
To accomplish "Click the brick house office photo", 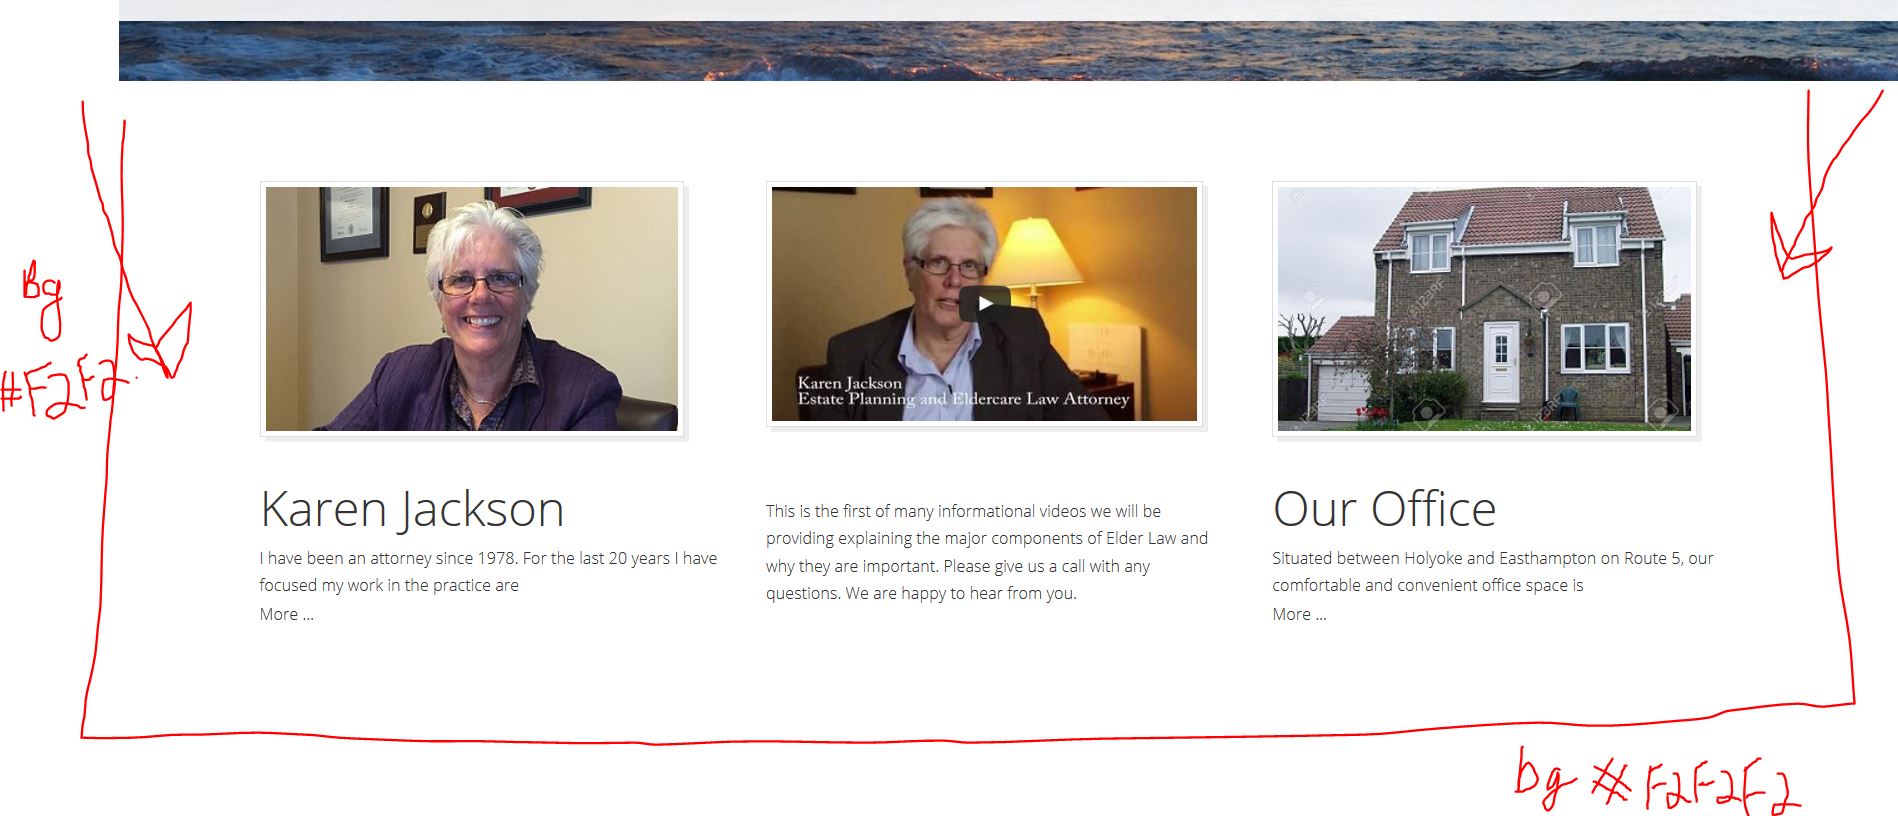I will pyautogui.click(x=1484, y=309).
